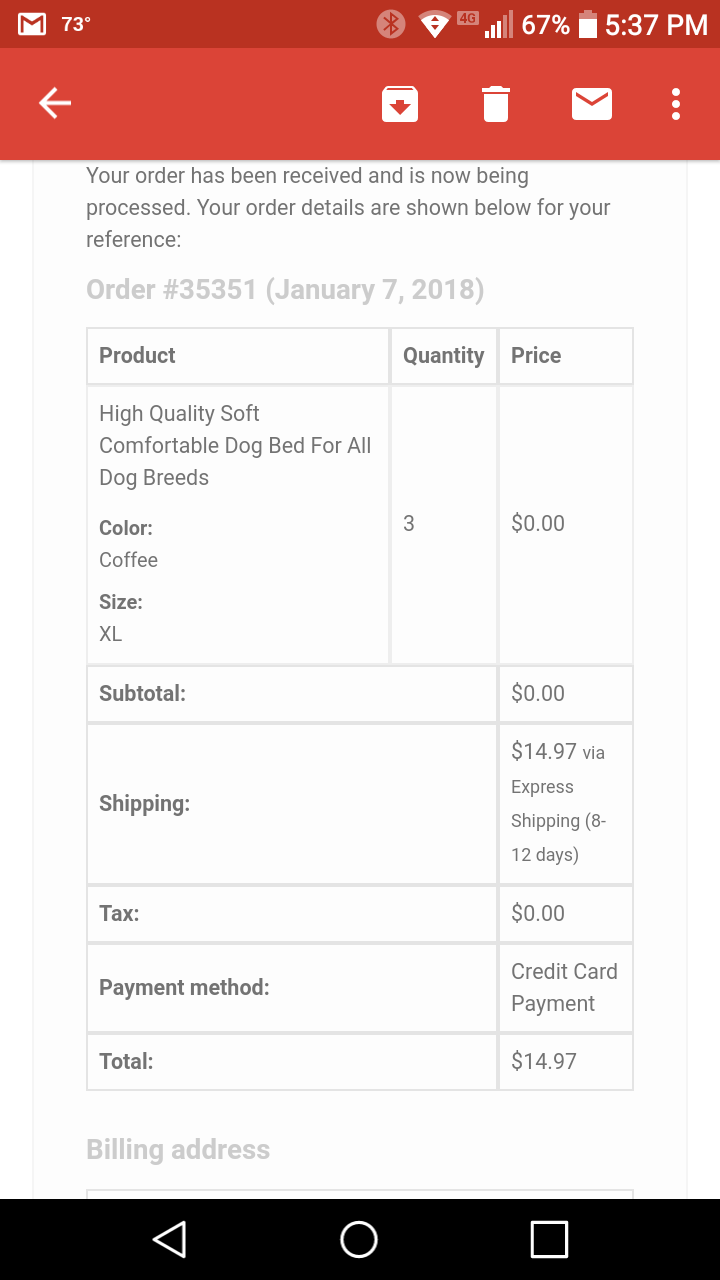Tap the Bluetooth status icon

tap(390, 24)
